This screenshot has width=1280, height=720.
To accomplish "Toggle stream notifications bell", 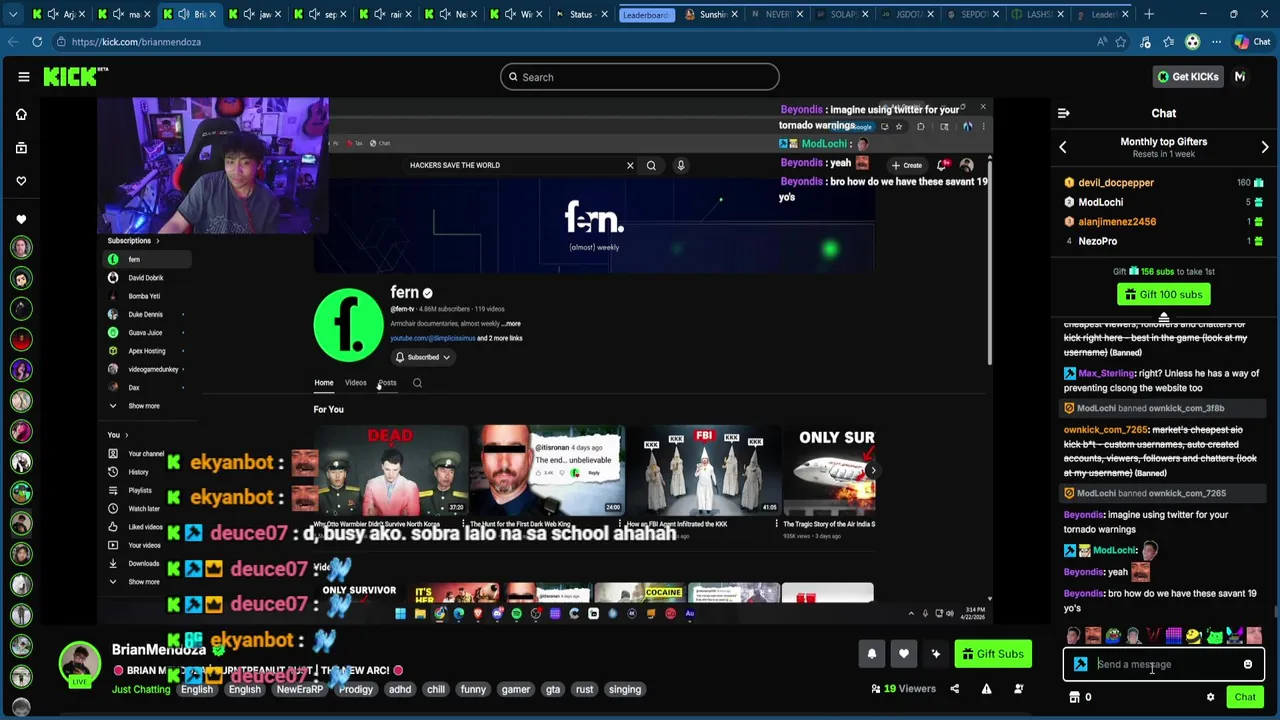I will [872, 654].
